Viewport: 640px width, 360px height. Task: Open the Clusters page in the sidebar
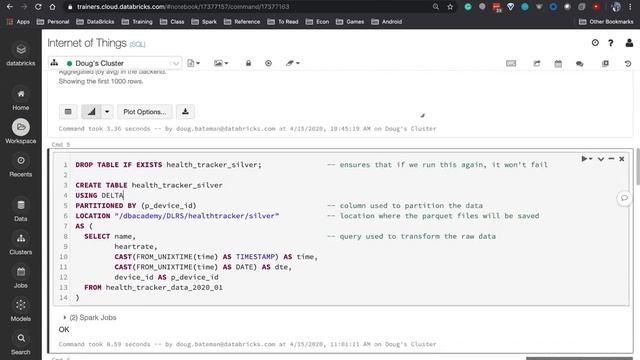click(x=21, y=243)
